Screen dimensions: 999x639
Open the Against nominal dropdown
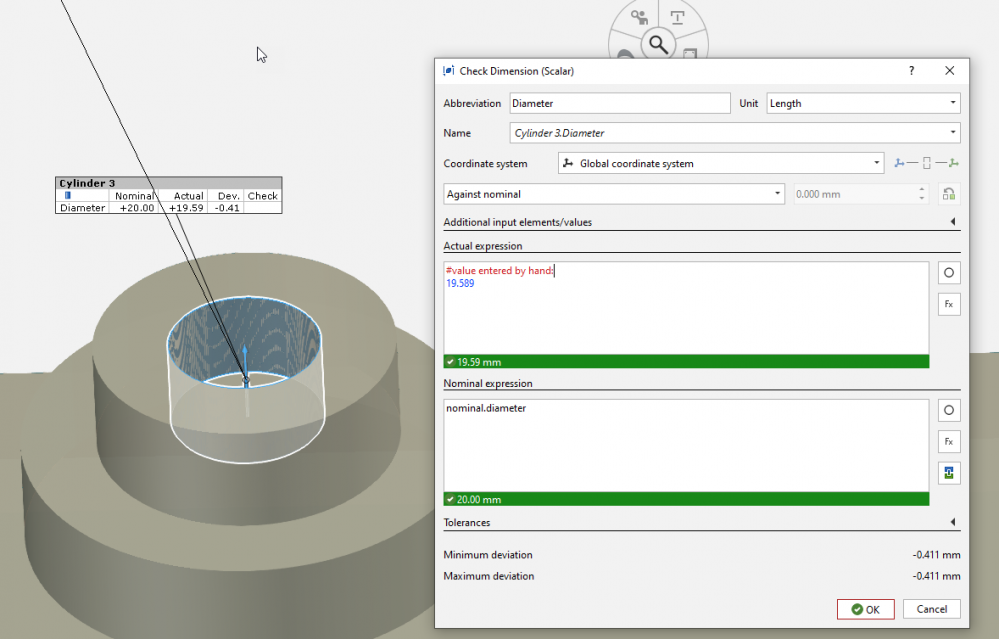pos(614,194)
